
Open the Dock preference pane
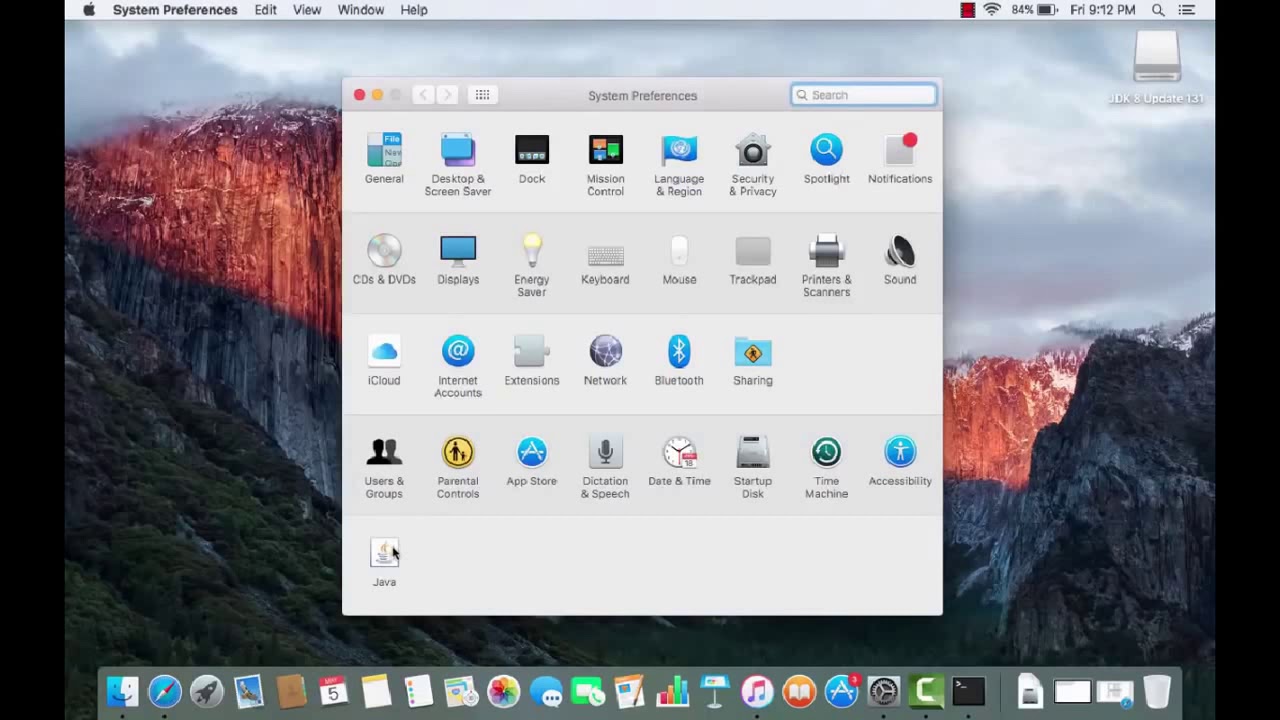click(x=532, y=158)
